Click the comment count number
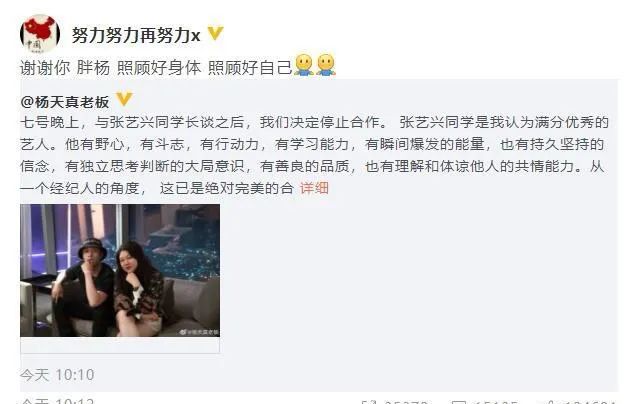The image size is (634, 404). pyautogui.click(x=495, y=402)
